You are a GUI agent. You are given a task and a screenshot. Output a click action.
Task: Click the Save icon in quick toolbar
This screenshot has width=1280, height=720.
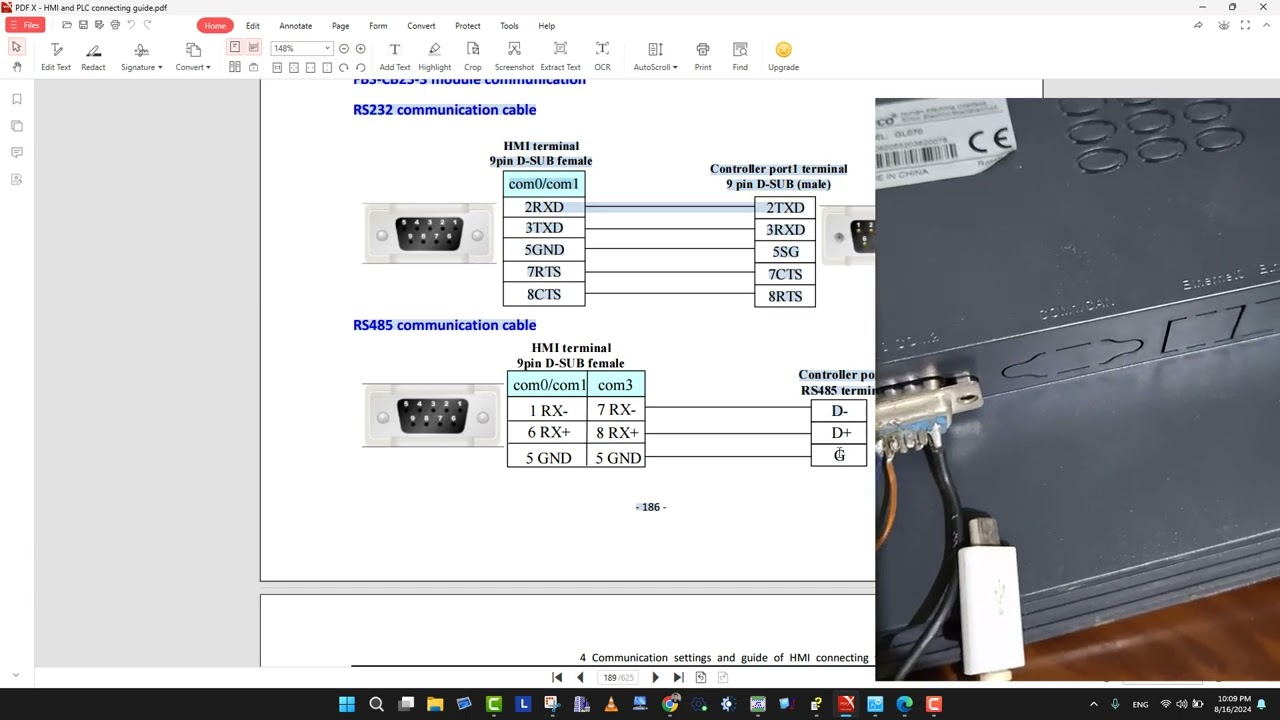pos(83,25)
